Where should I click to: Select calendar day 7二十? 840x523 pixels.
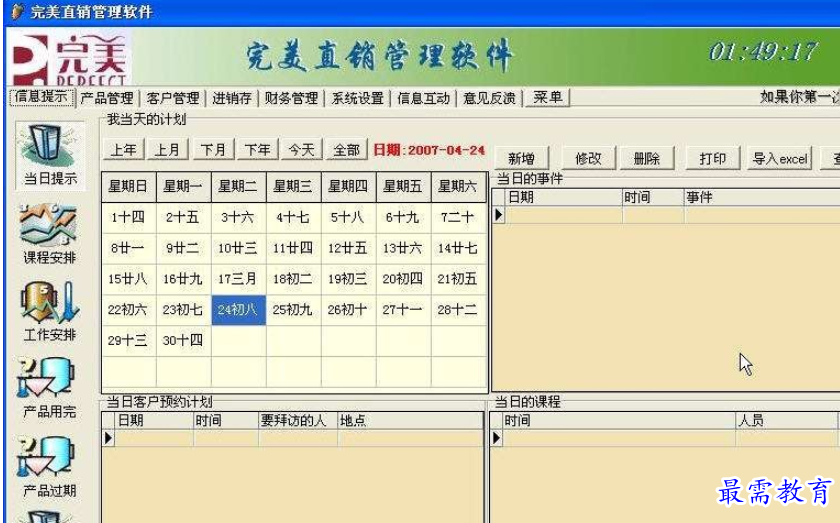458,218
